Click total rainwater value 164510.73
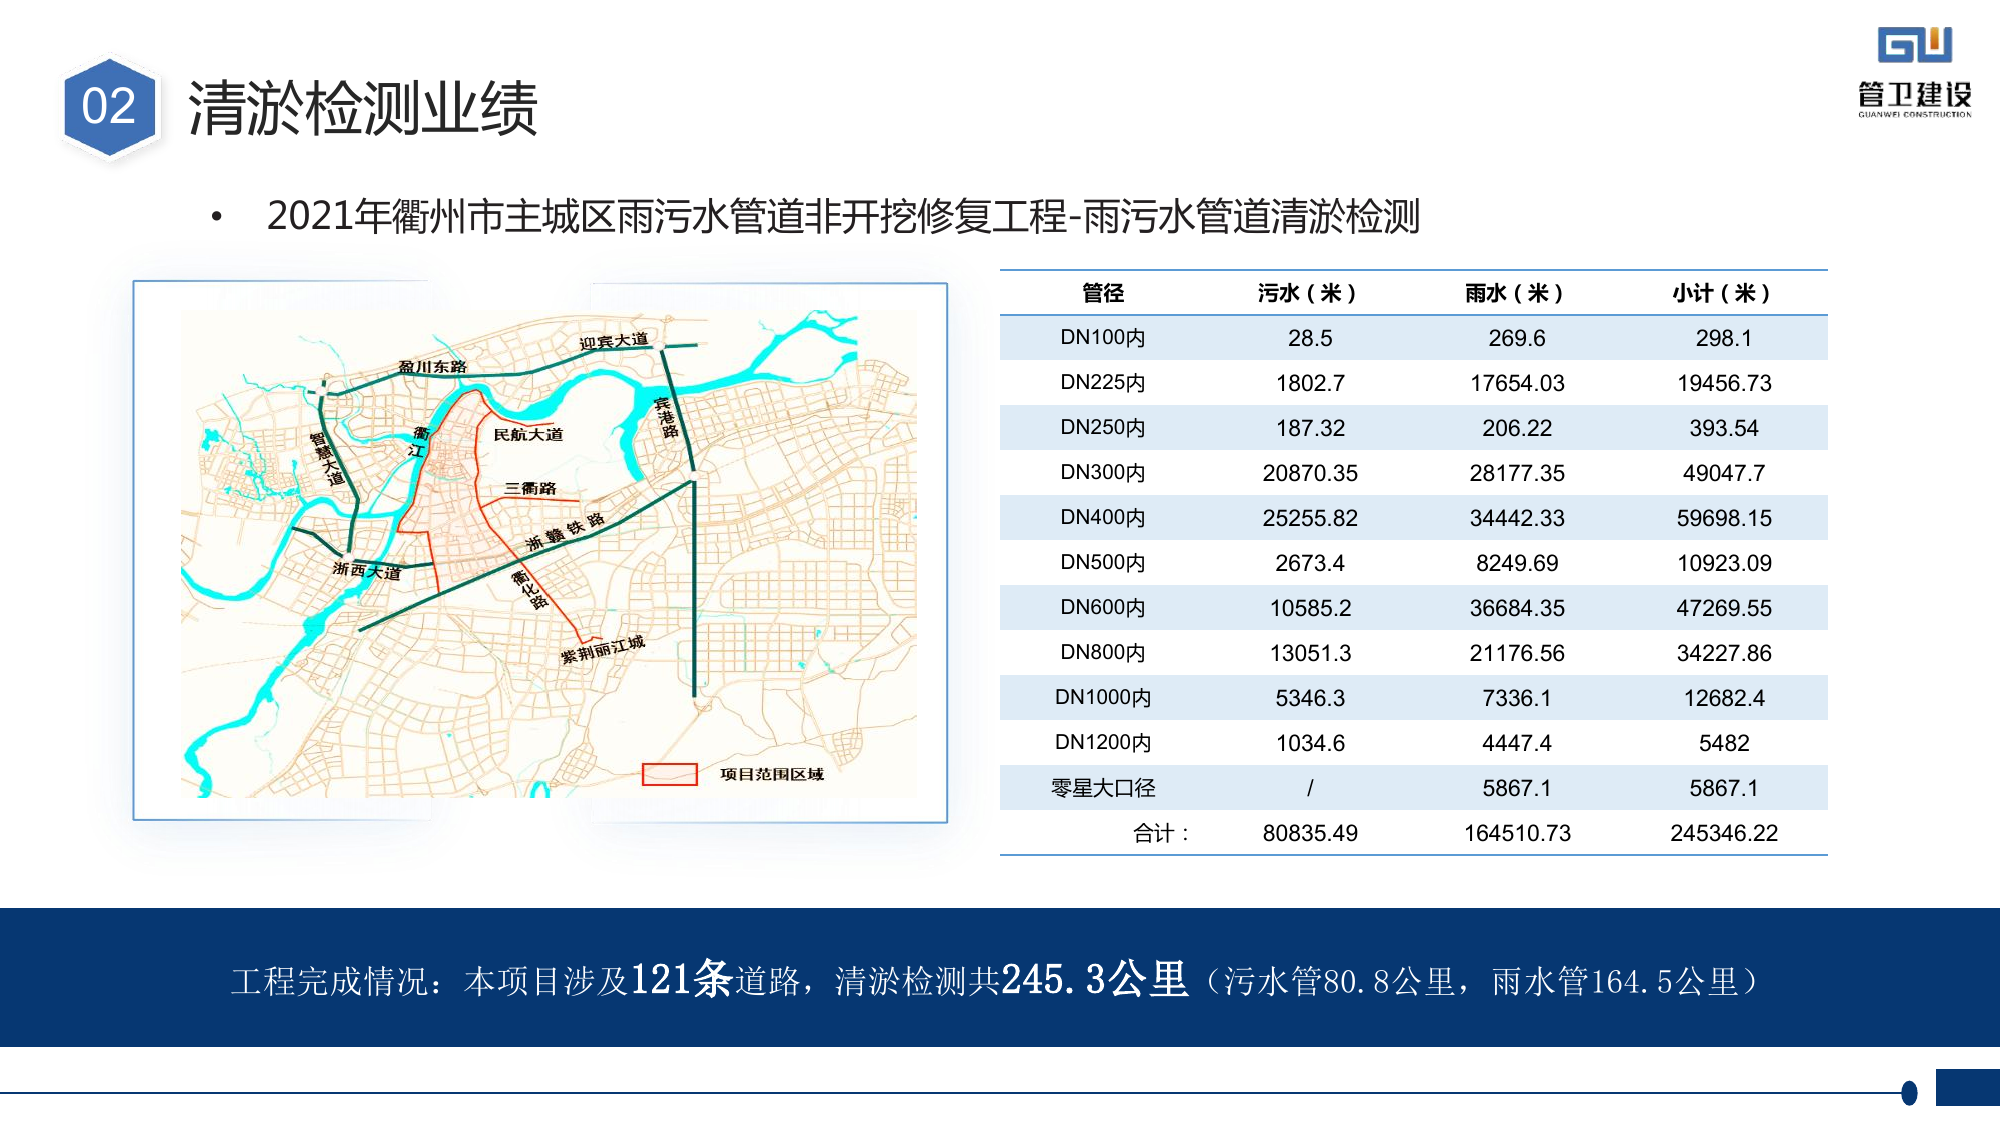Viewport: 2001px width, 1125px height. 1517,833
